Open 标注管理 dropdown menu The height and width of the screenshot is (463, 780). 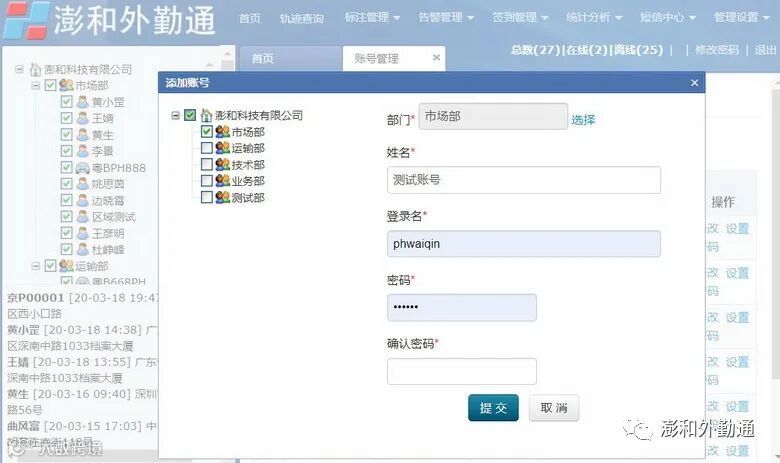pyautogui.click(x=372, y=17)
